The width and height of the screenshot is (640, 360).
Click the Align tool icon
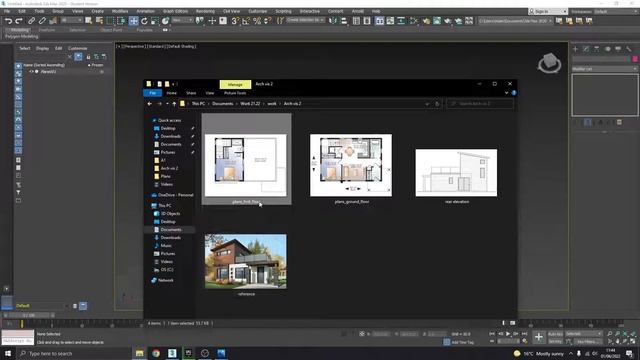click(x=344, y=21)
